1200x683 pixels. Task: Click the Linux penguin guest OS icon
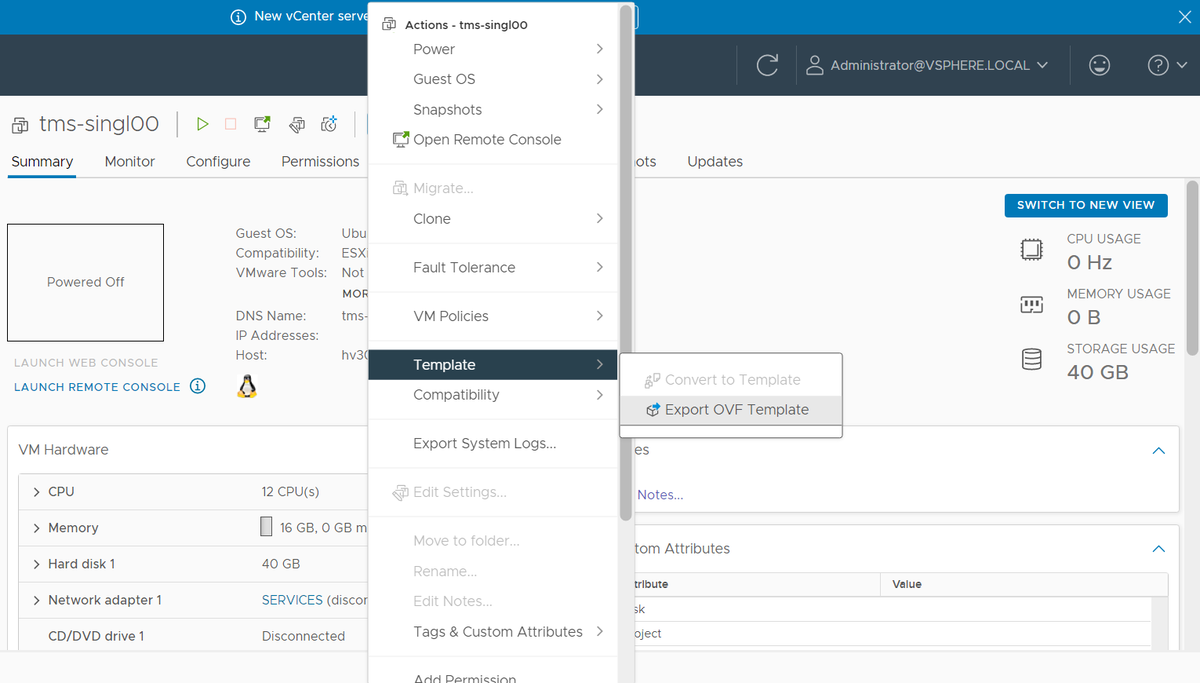click(247, 386)
